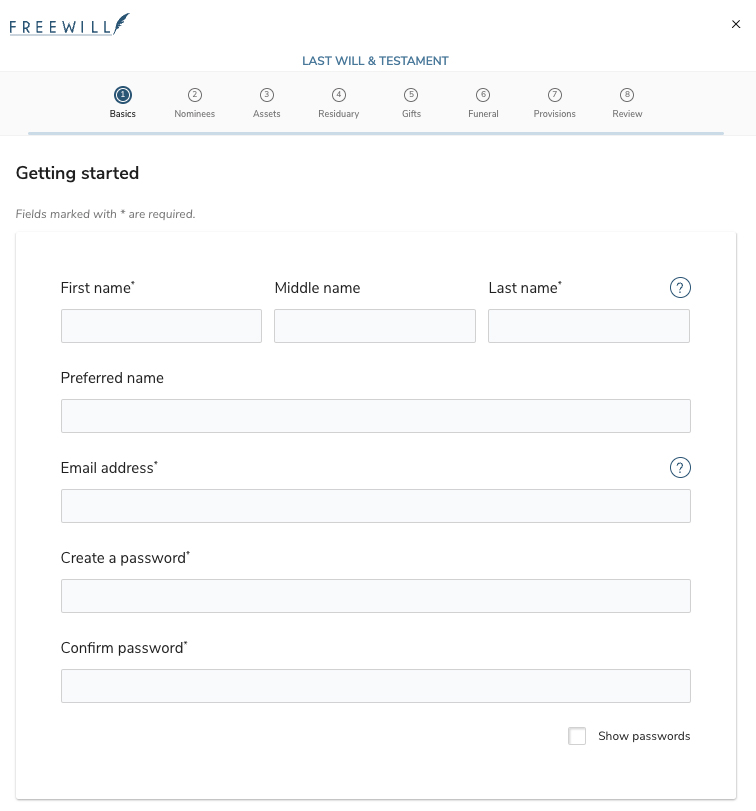Navigate to step 6 Funeral
Screen dimensions: 756x811
coord(483,101)
